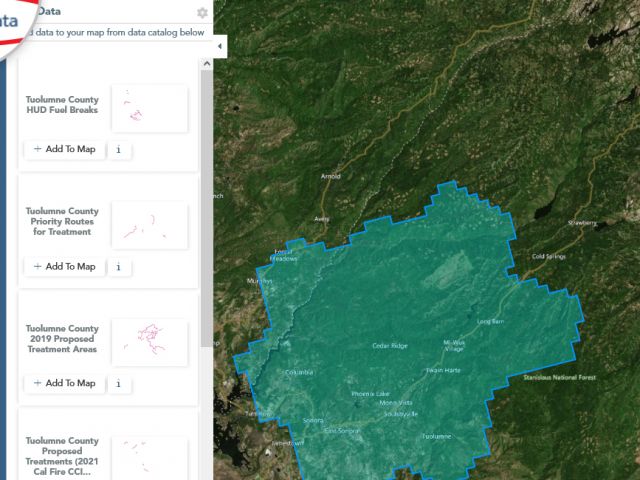Open the settings gear in Add Data panel
Viewport: 640px width, 480px height.
202,13
